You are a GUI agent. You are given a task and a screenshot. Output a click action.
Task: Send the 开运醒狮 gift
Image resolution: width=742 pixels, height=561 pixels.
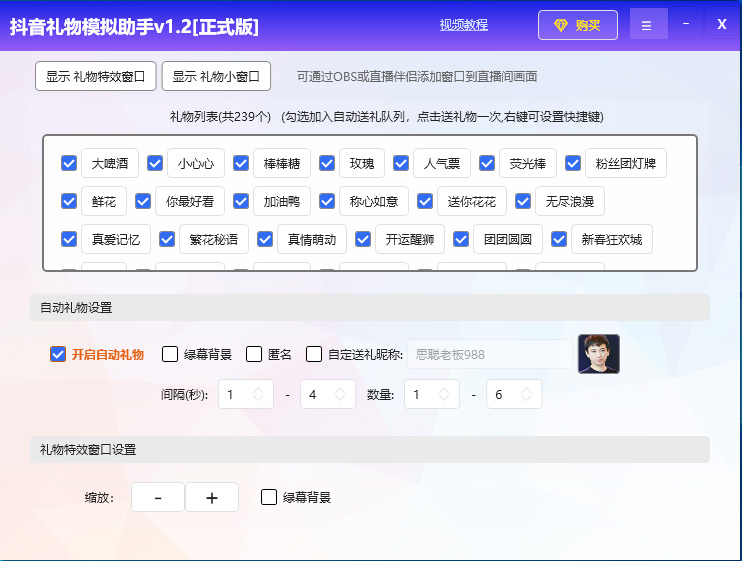[x=410, y=239]
